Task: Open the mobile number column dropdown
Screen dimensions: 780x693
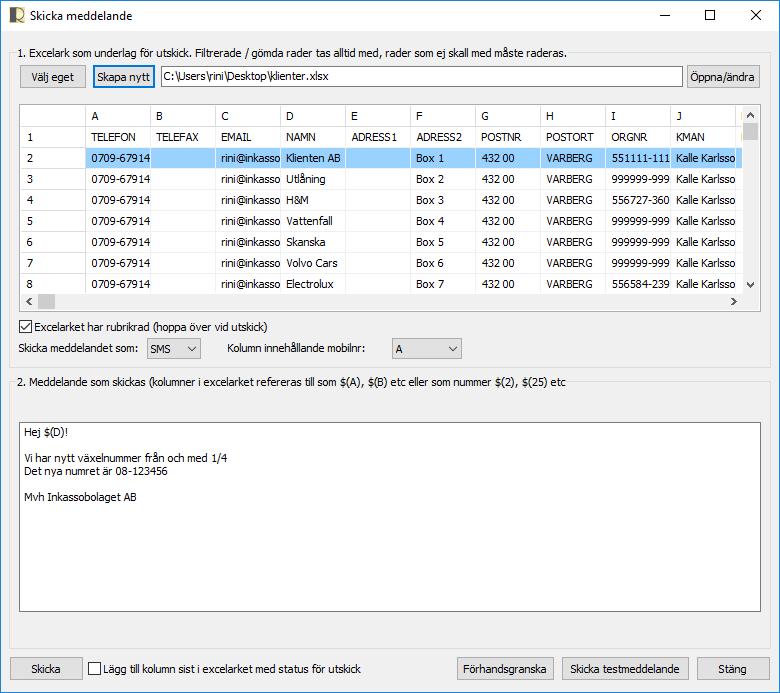Action: (x=426, y=349)
